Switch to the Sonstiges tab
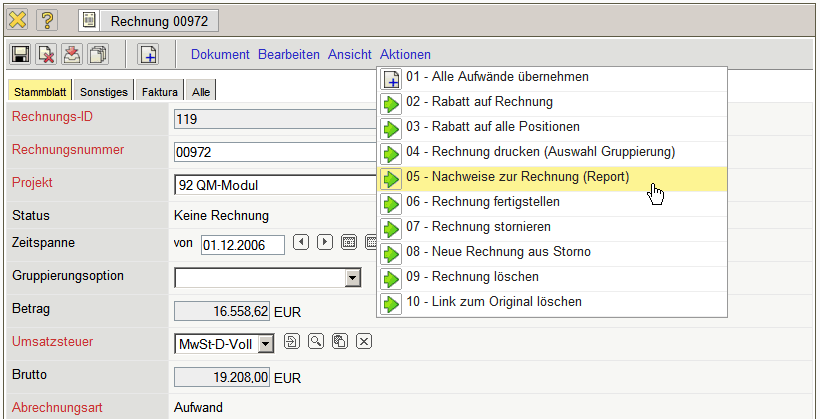The image size is (820, 419). (104, 92)
